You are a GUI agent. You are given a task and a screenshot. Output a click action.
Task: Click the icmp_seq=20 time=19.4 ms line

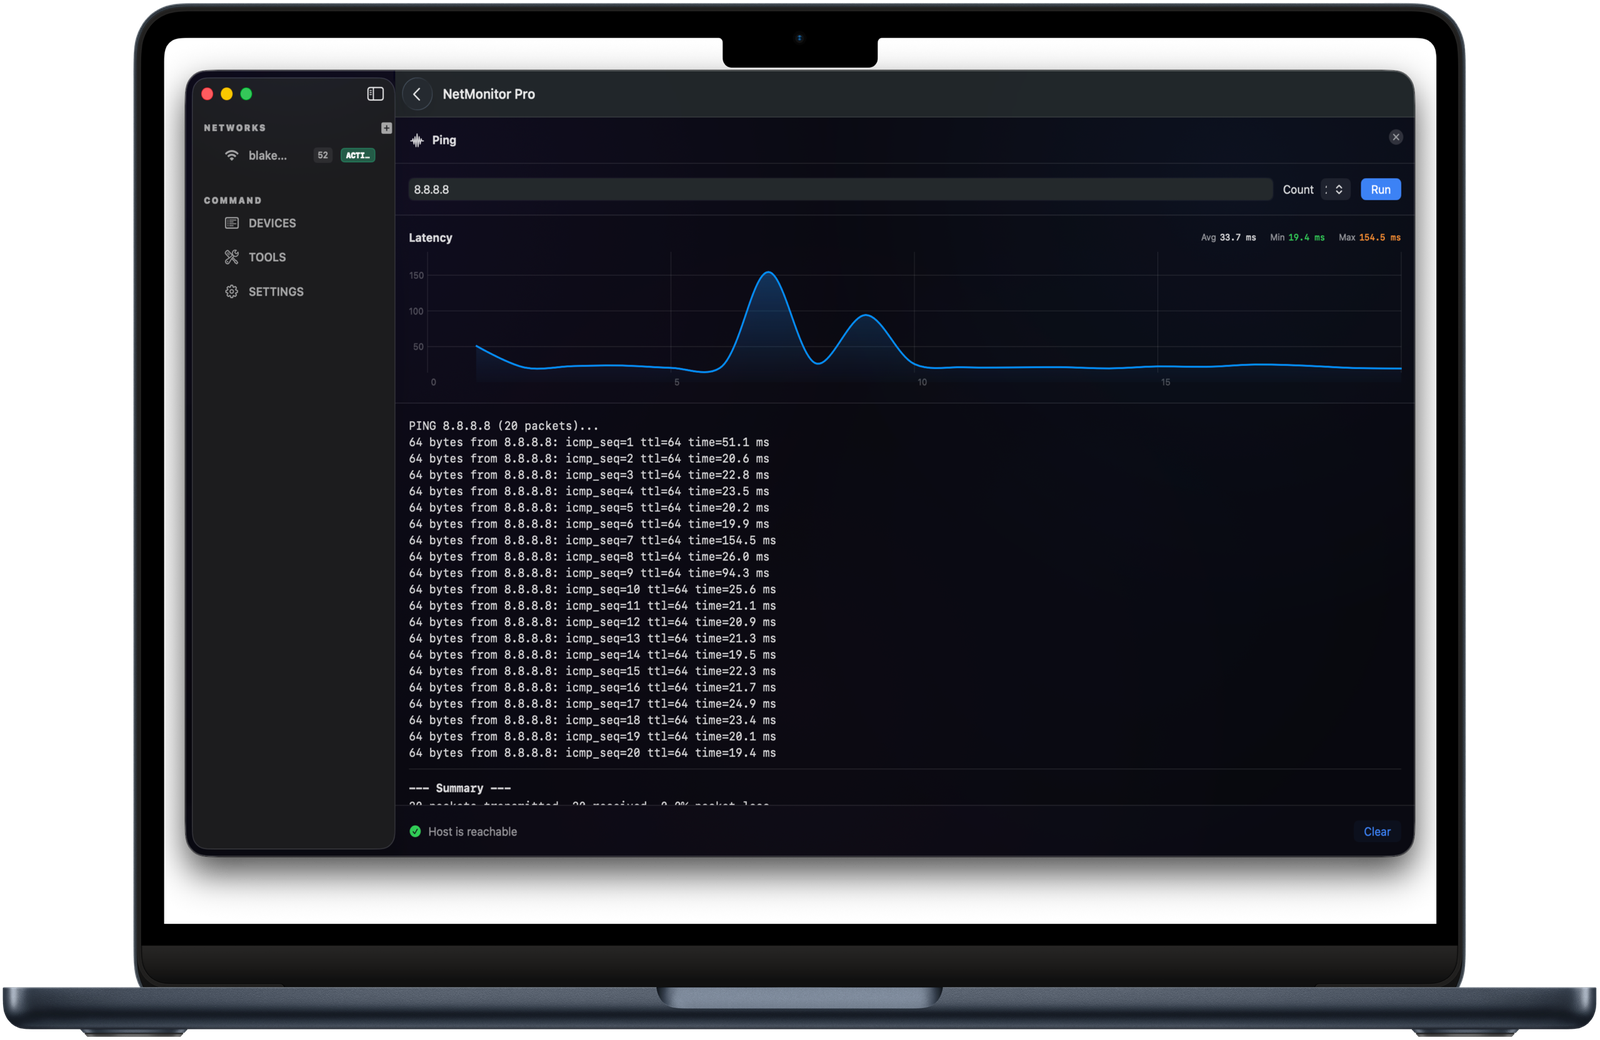click(592, 753)
